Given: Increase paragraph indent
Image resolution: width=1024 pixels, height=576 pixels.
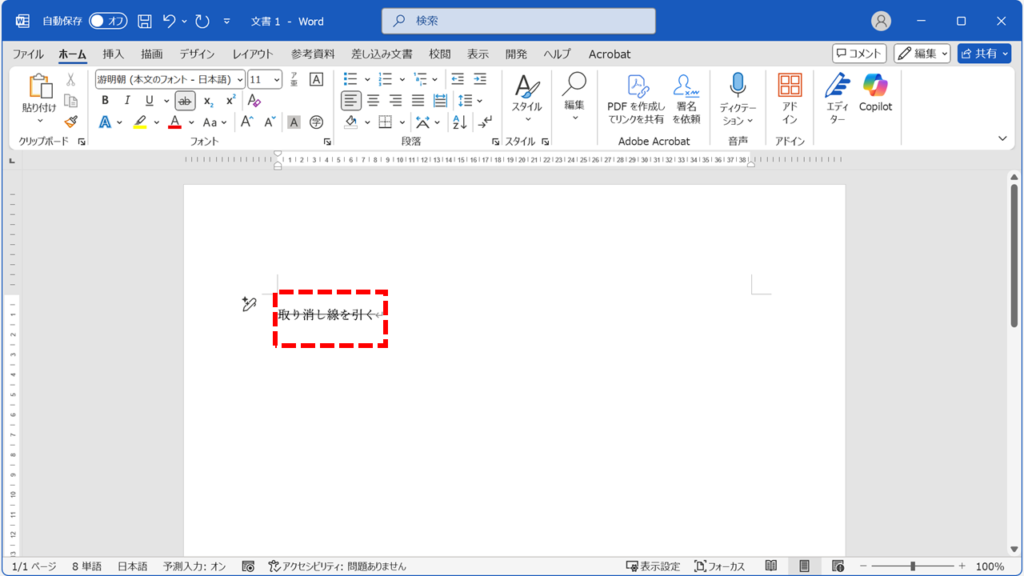Looking at the screenshot, I should pos(480,79).
